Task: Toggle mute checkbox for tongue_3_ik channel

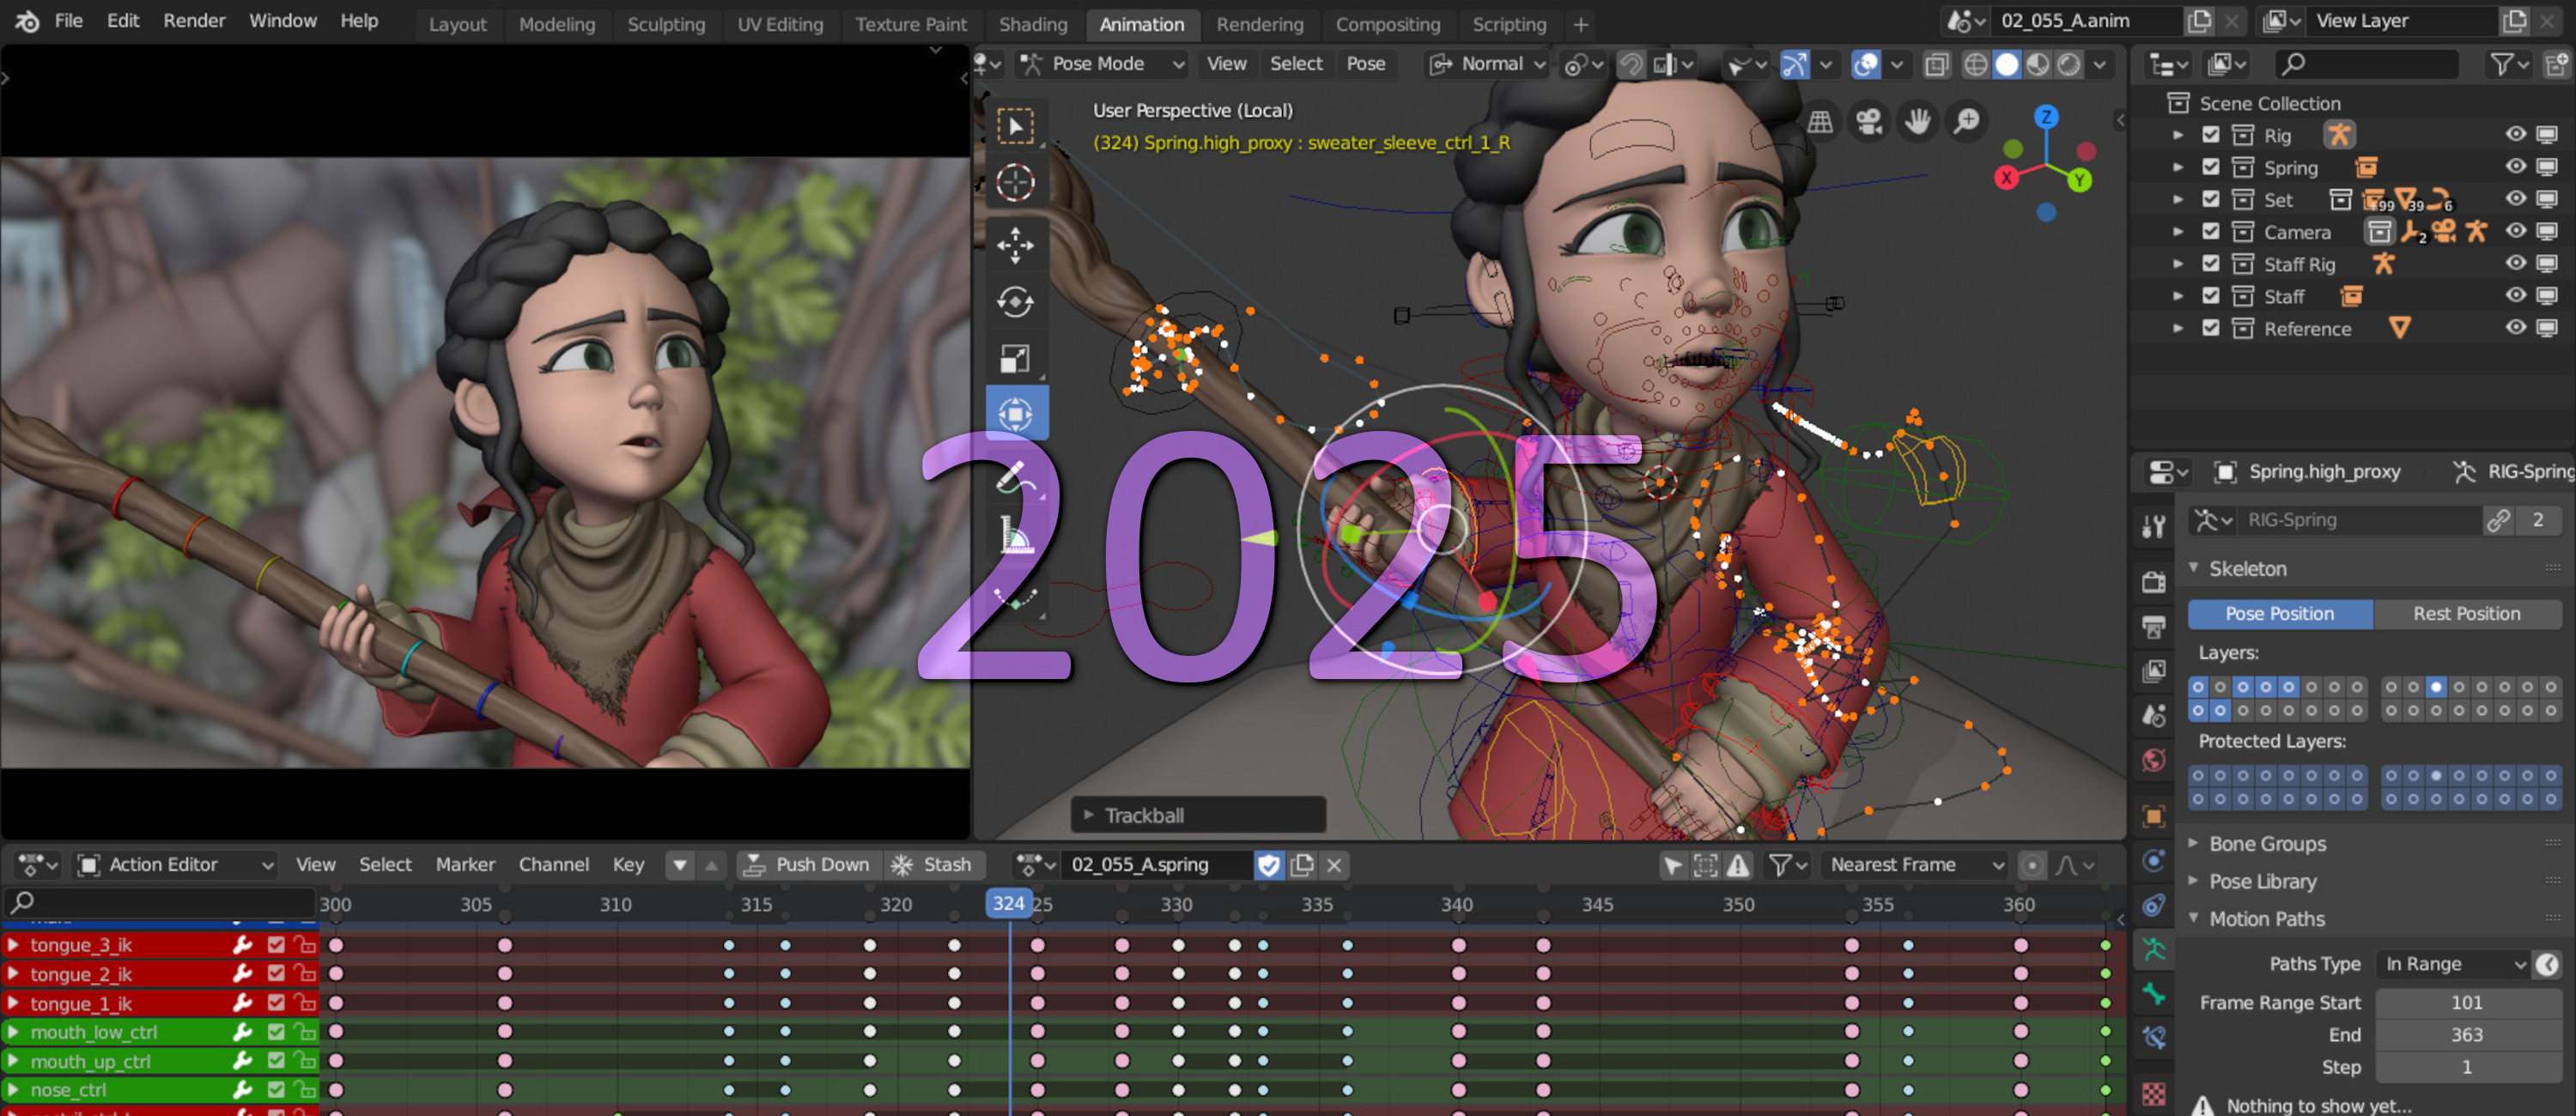Action: tap(276, 944)
